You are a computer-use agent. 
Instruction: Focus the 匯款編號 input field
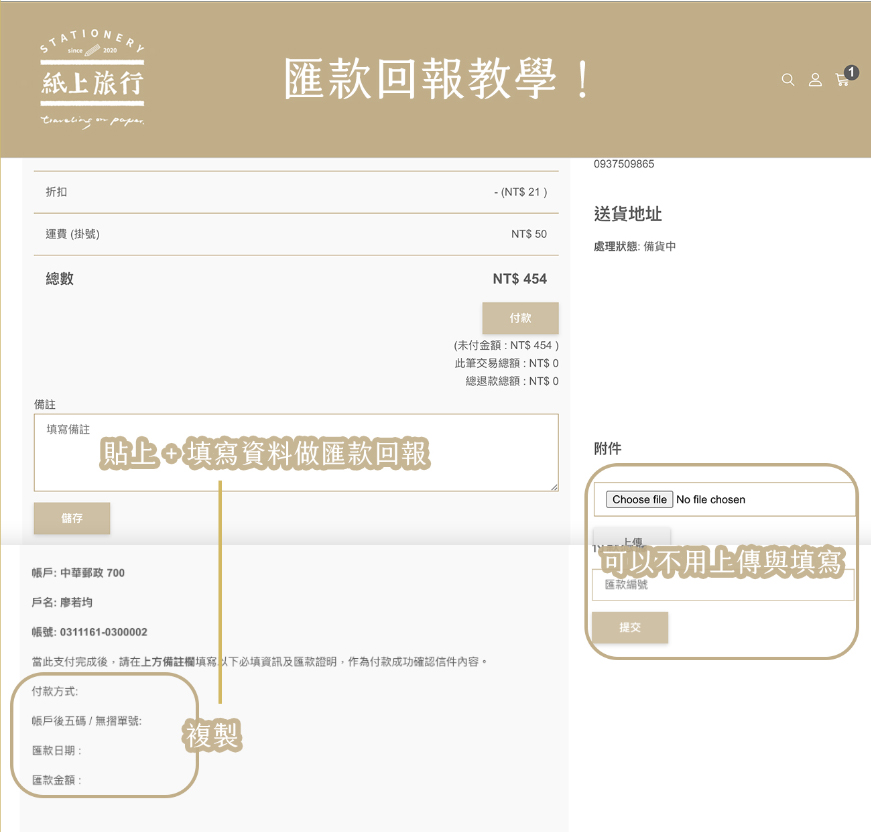point(722,585)
